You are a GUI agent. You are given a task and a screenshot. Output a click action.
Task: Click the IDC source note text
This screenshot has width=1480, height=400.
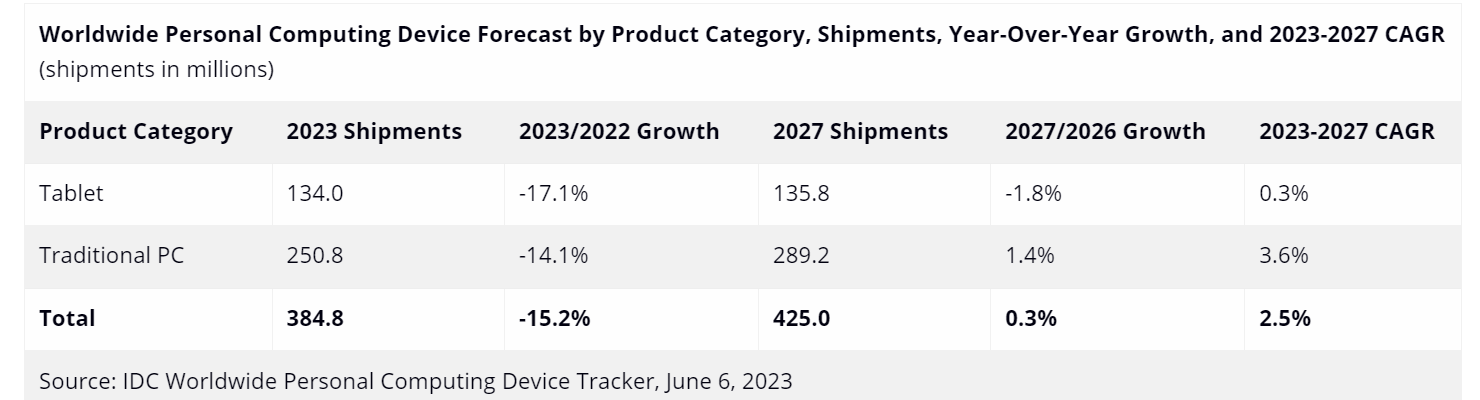coord(415,382)
